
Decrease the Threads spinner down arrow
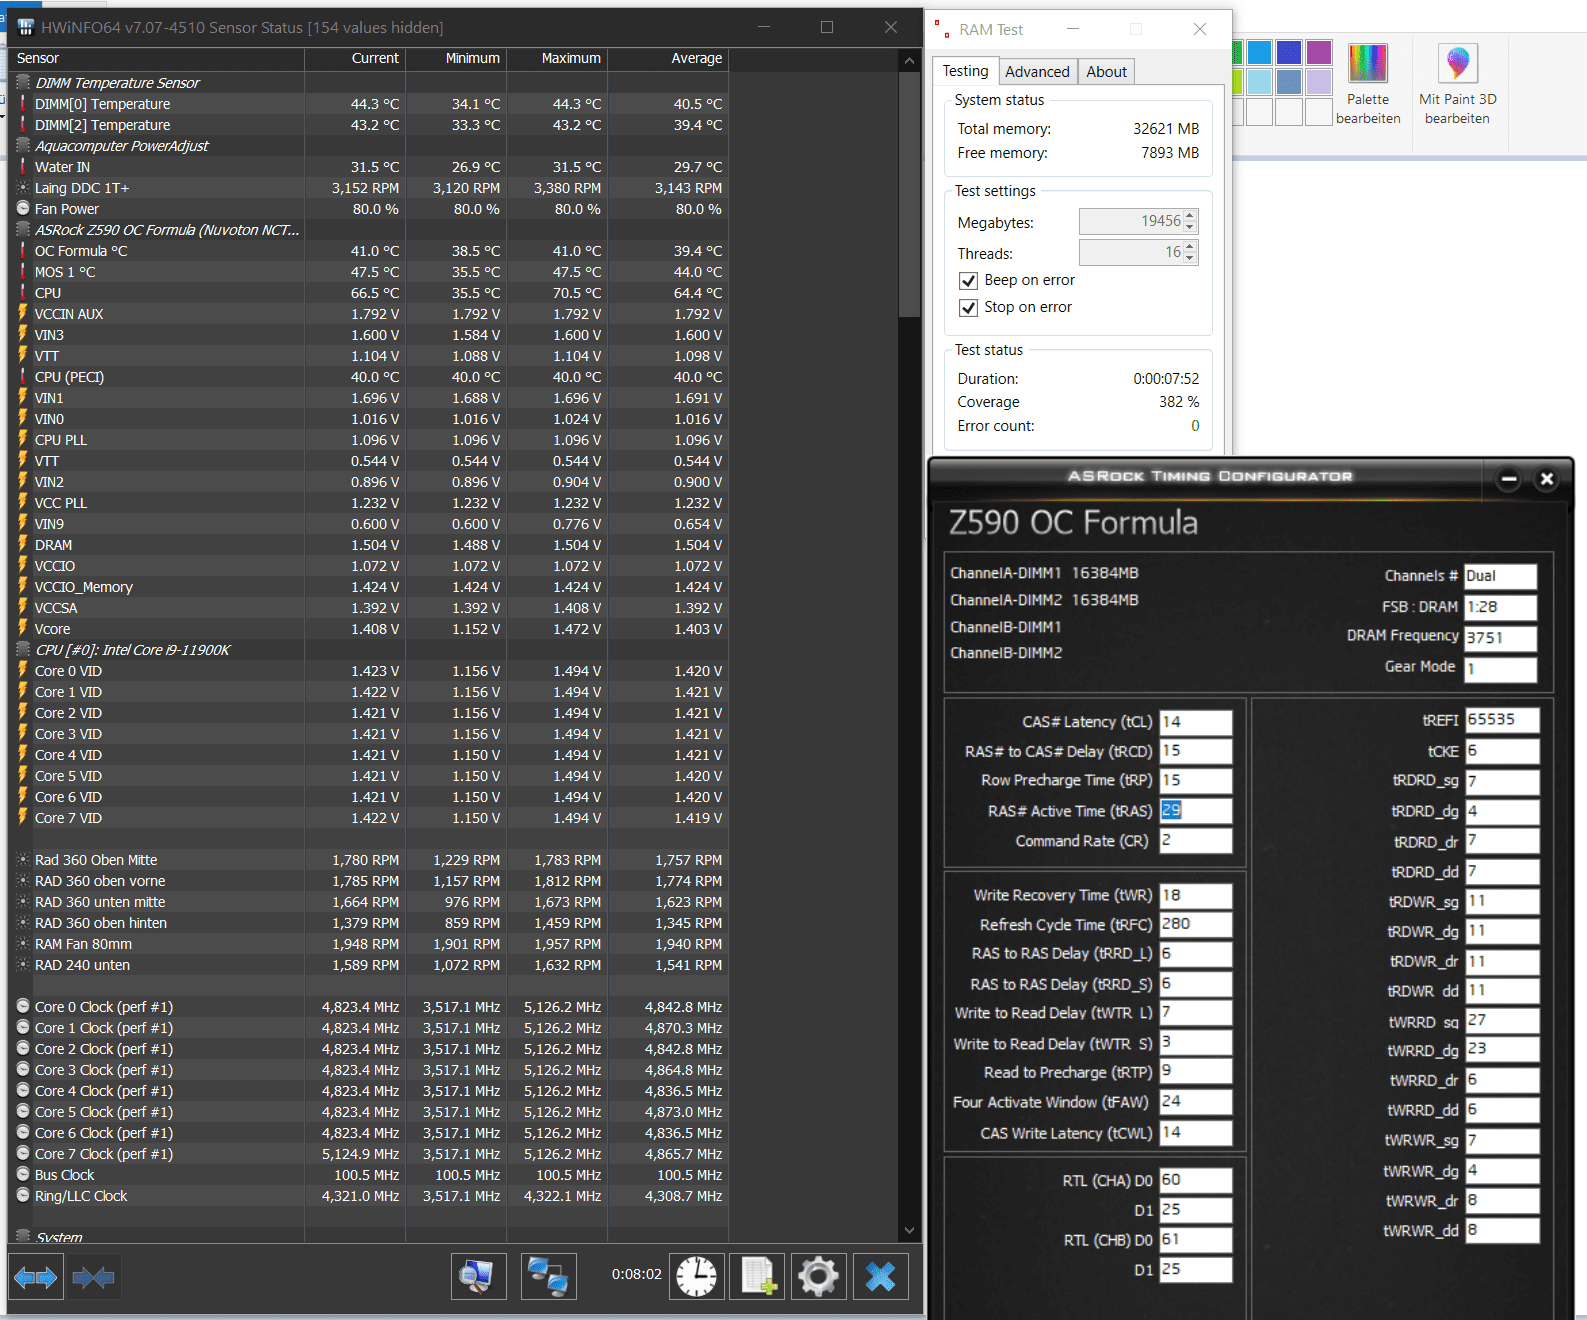(1190, 259)
